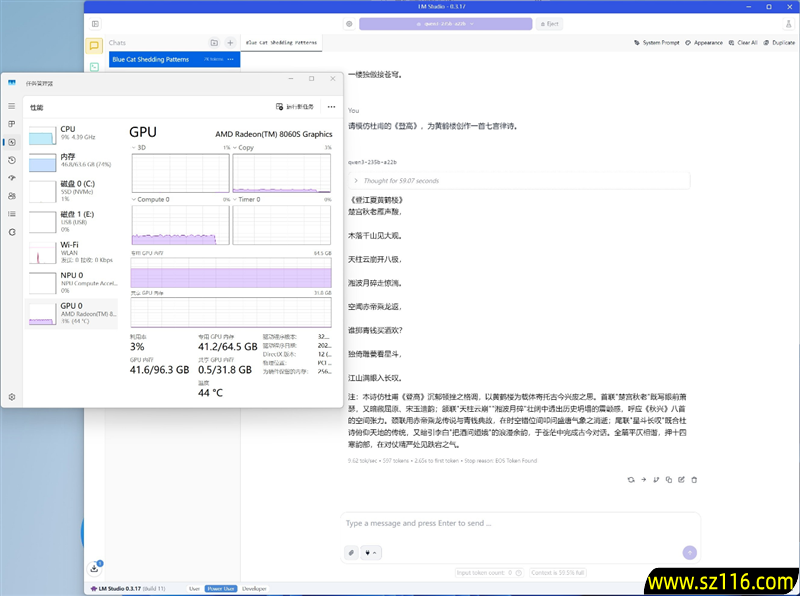Open Task Manager settings gear
800x596 pixels.
point(12,397)
